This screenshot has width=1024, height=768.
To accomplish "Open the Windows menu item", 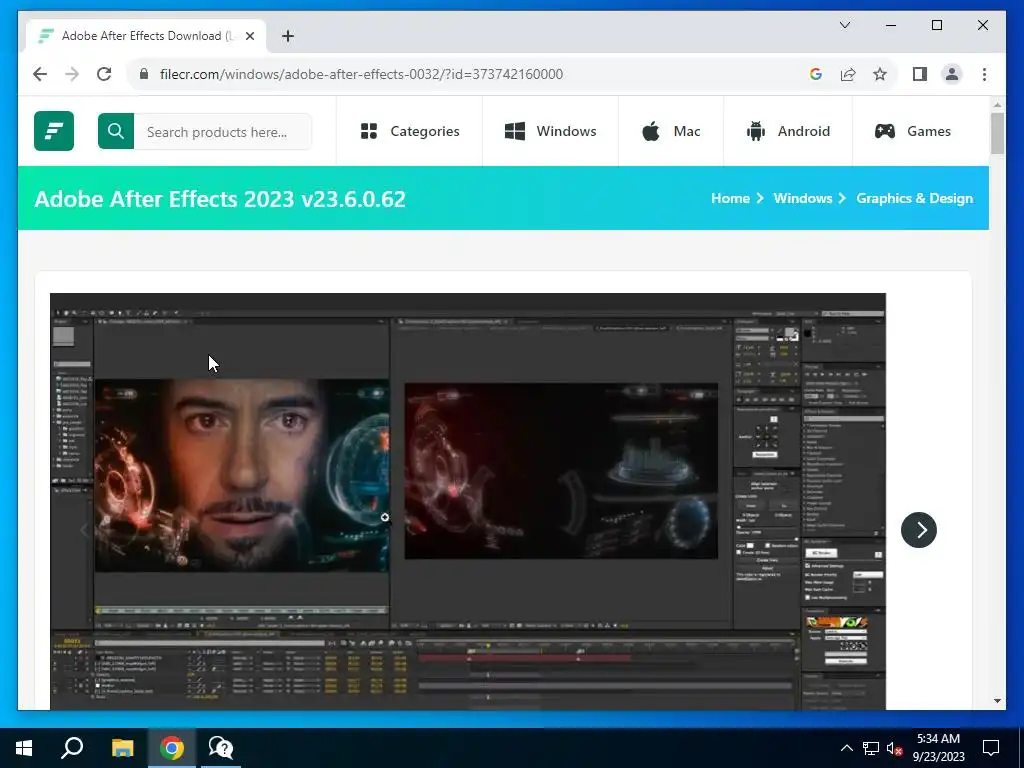I will pos(550,131).
